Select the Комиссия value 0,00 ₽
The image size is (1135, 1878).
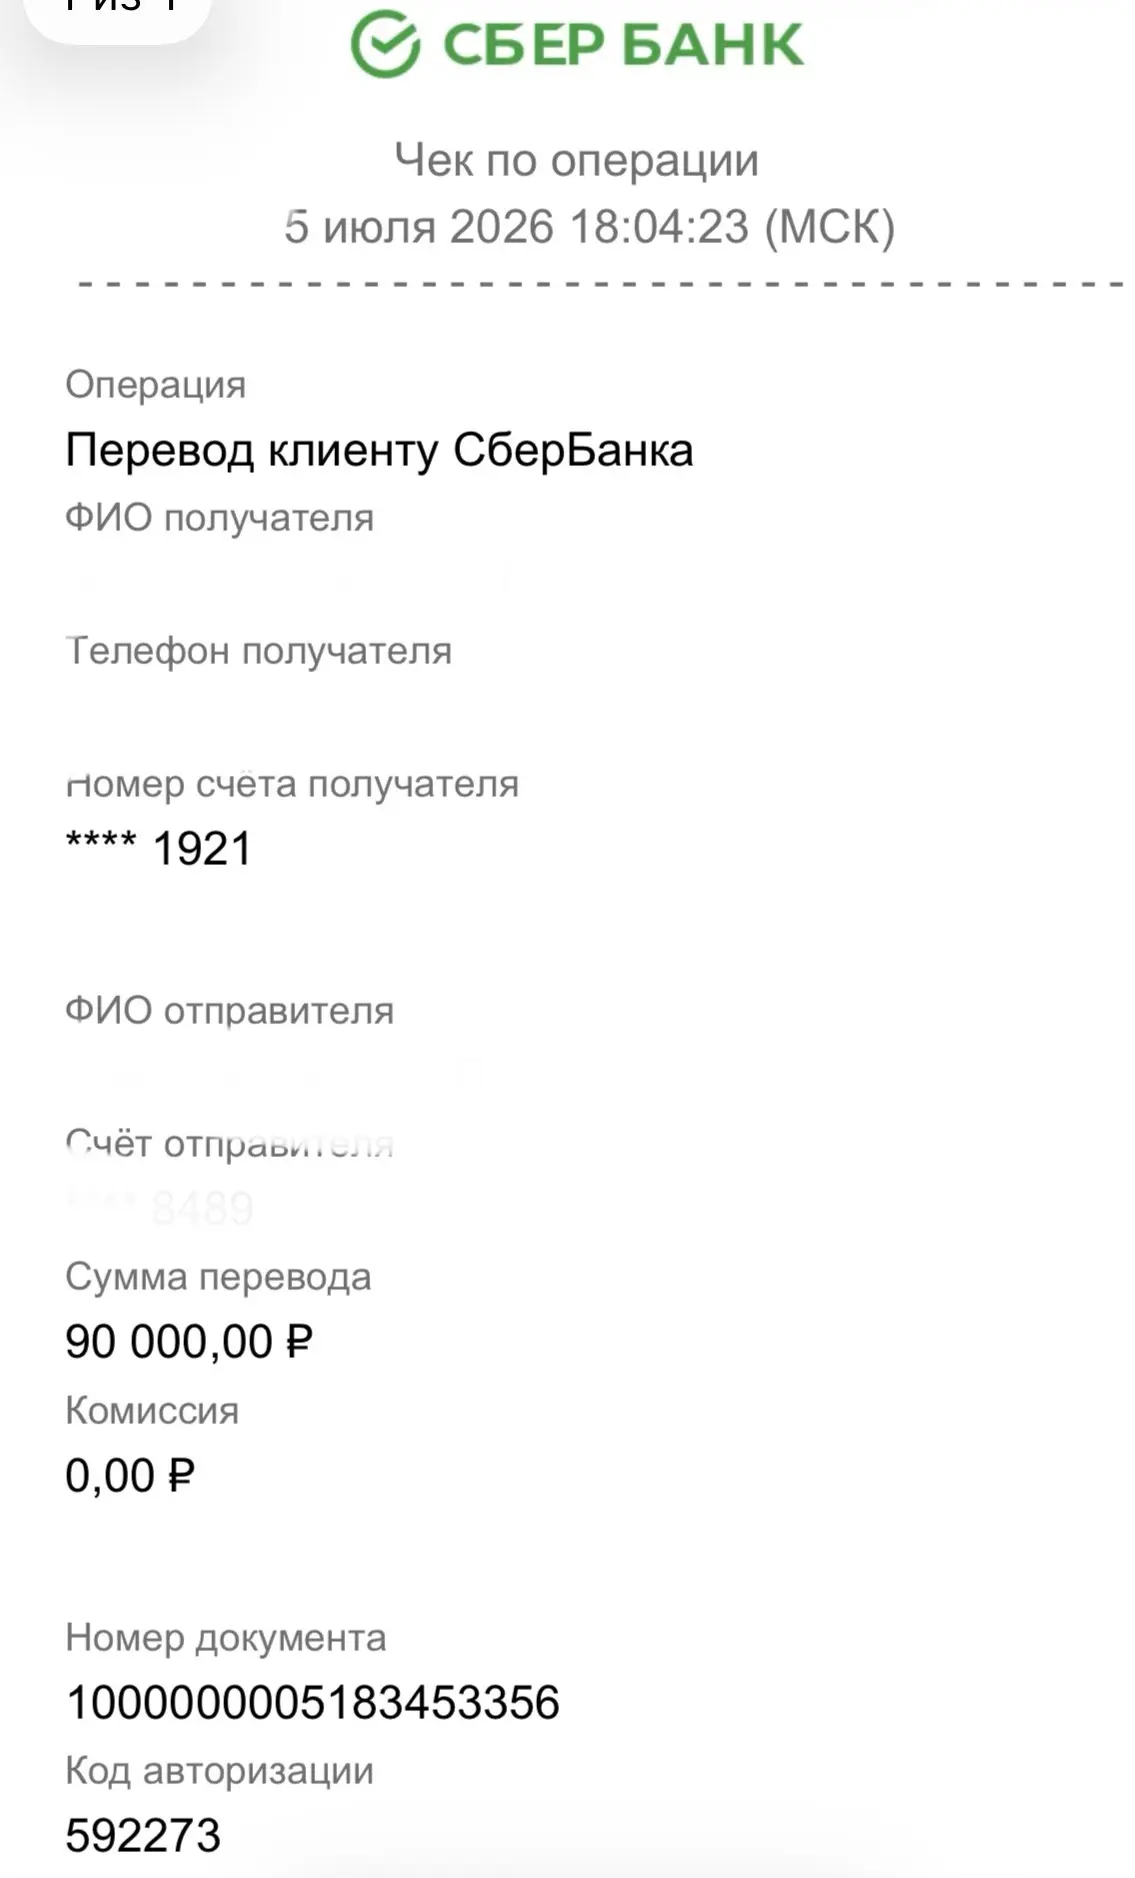(129, 1476)
